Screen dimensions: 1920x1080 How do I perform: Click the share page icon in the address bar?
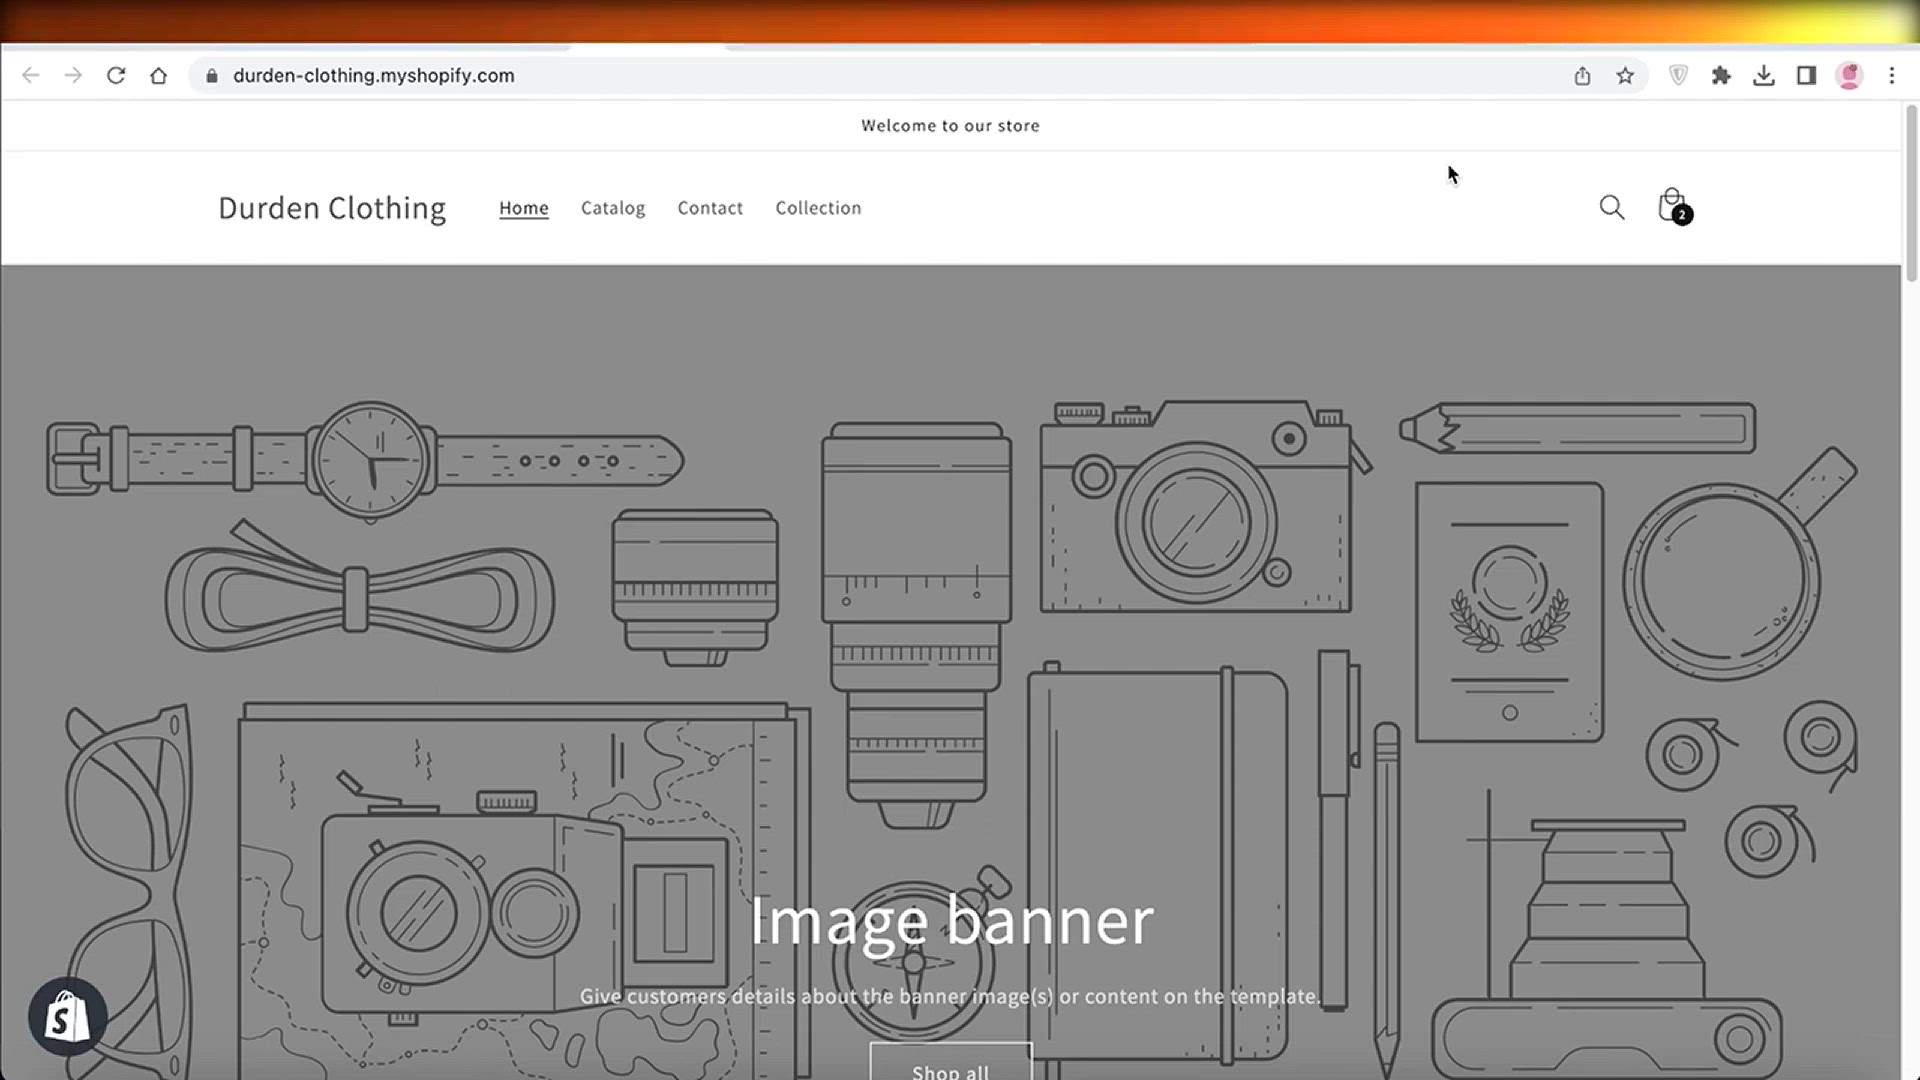[1582, 76]
